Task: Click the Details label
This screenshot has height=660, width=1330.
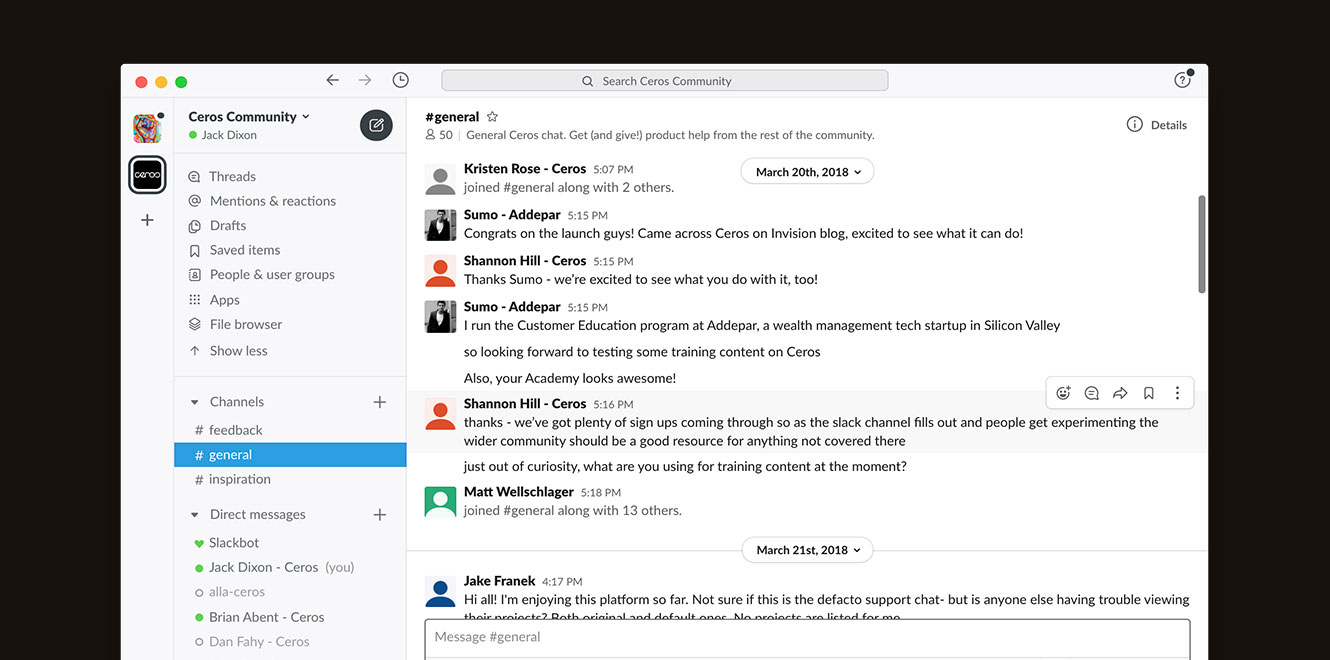Action: coord(1169,125)
